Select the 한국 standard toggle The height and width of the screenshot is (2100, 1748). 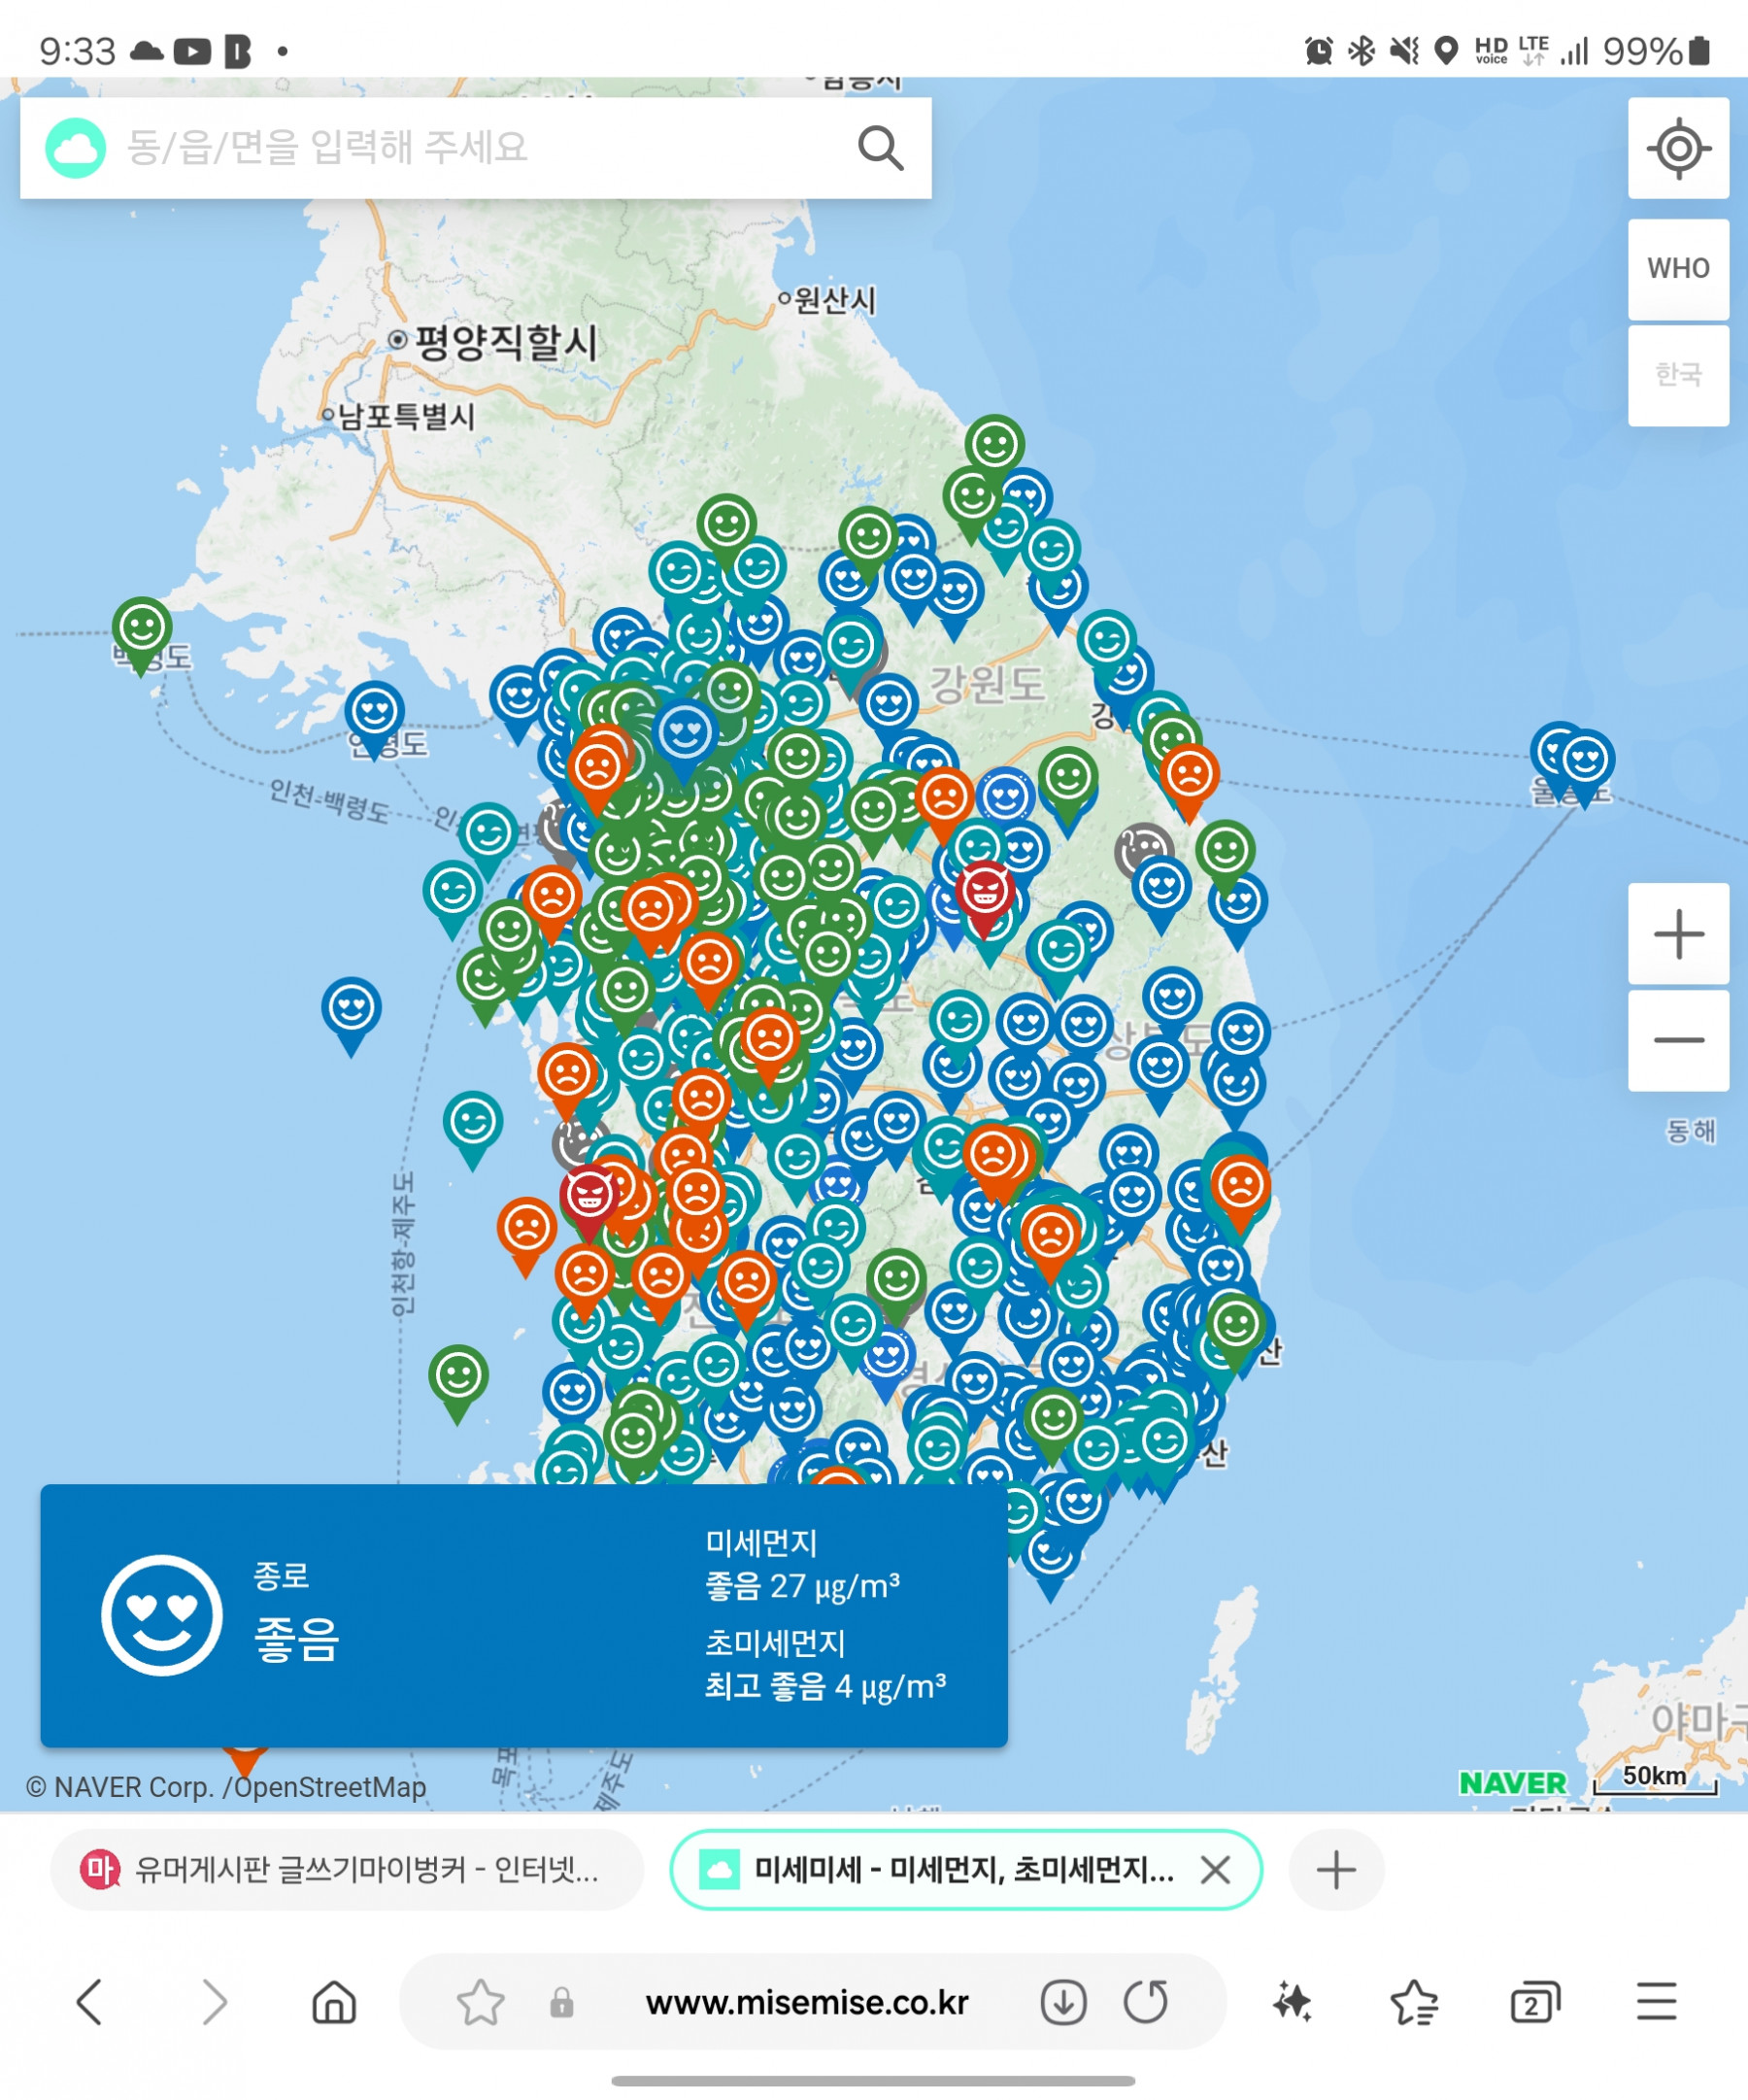[x=1677, y=374]
